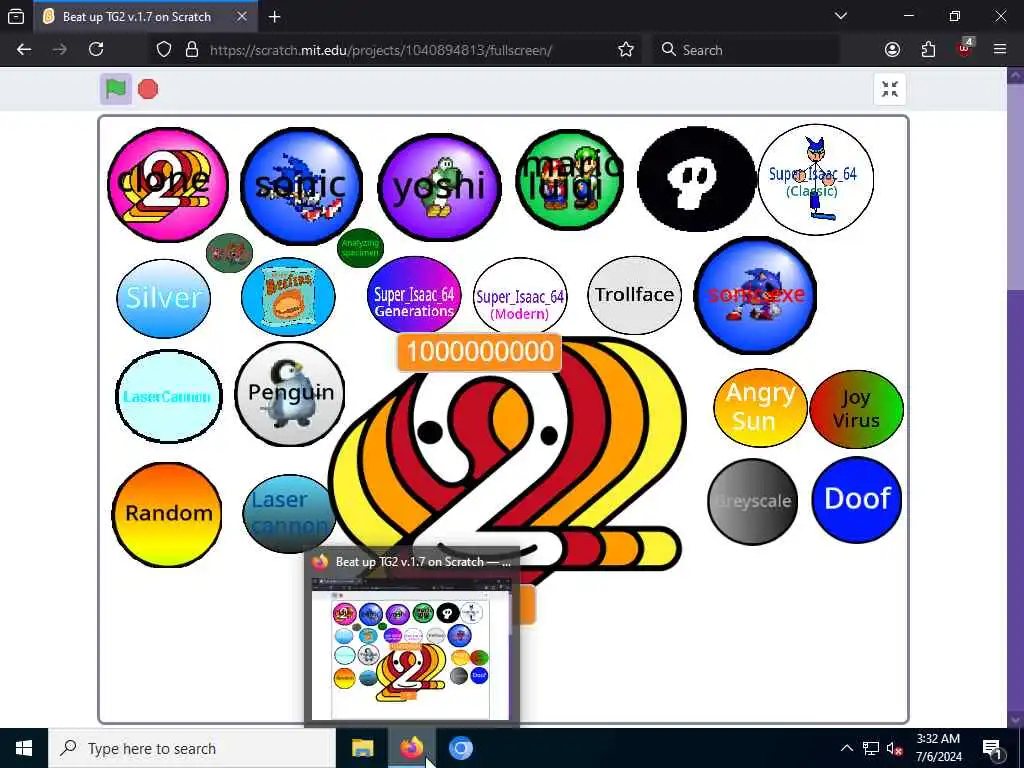
Task: Open the muted volume tray icon
Action: pos(895,748)
